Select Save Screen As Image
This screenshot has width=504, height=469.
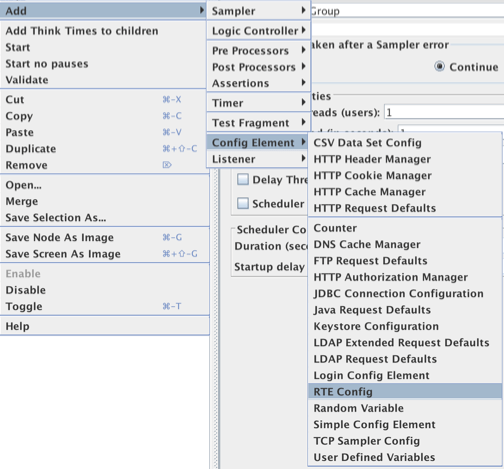click(105, 254)
